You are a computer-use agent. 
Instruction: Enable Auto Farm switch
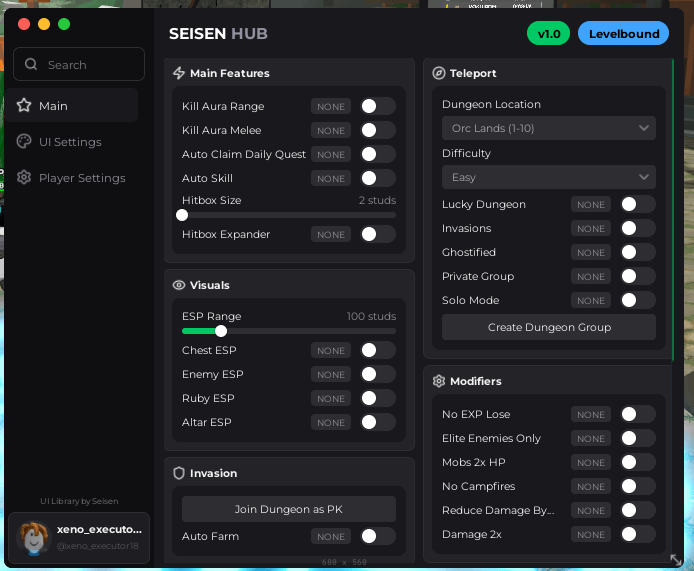click(378, 536)
